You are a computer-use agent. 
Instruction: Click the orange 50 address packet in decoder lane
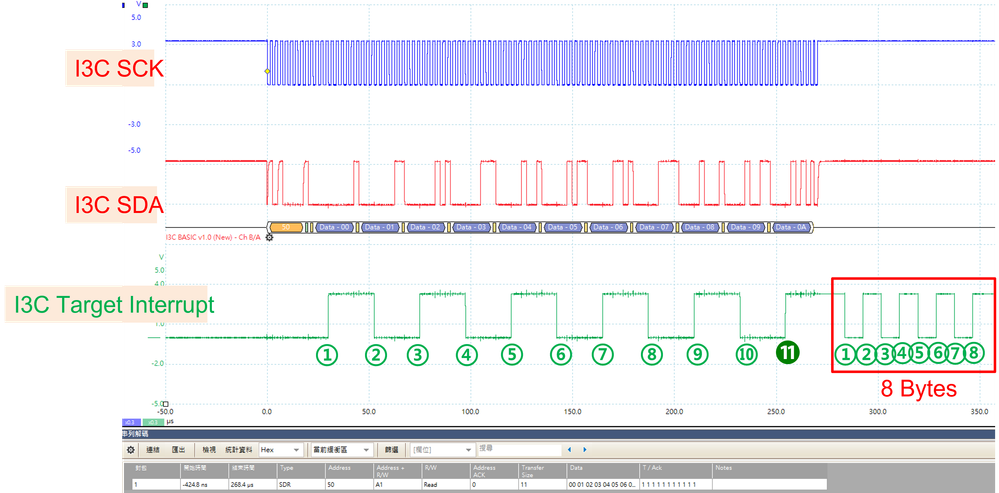coord(286,227)
